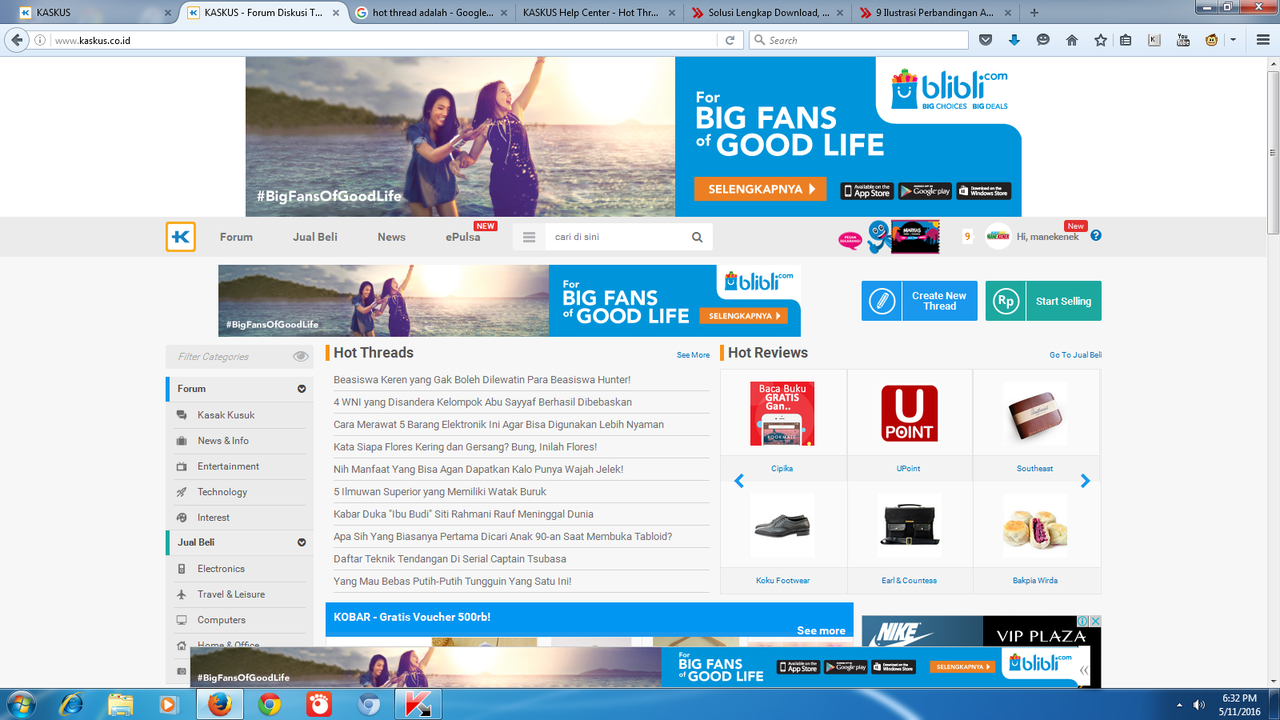
Task: Open Jual Beli in site navigation
Action: (x=315, y=237)
